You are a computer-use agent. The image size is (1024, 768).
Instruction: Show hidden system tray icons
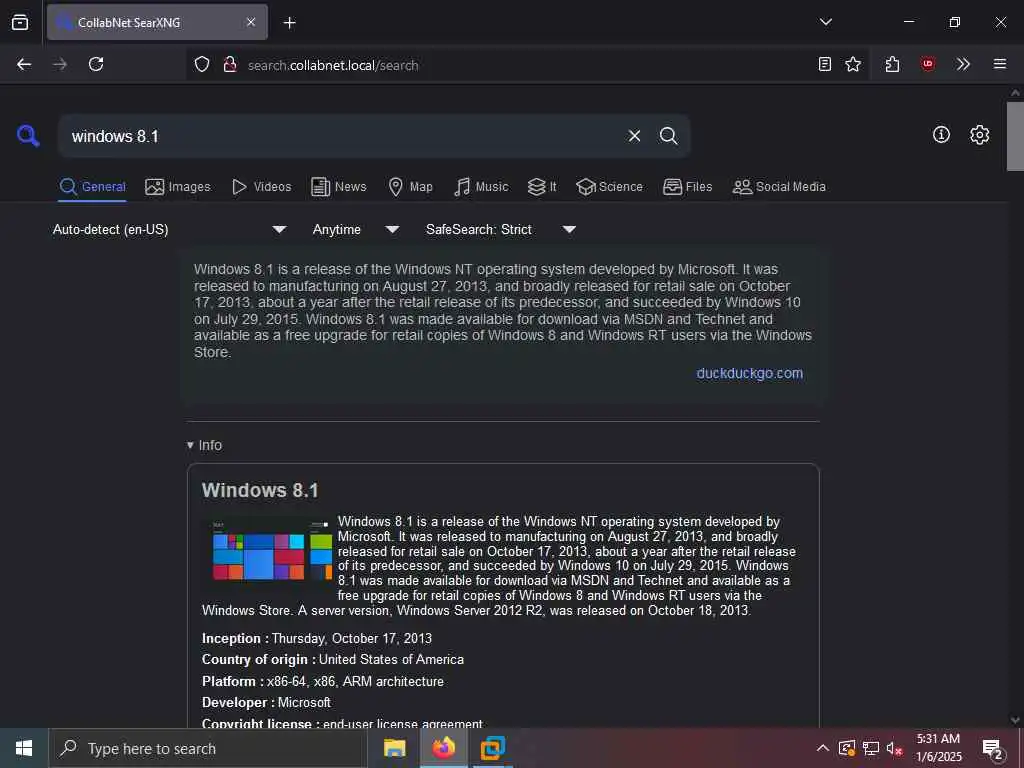[x=823, y=748]
